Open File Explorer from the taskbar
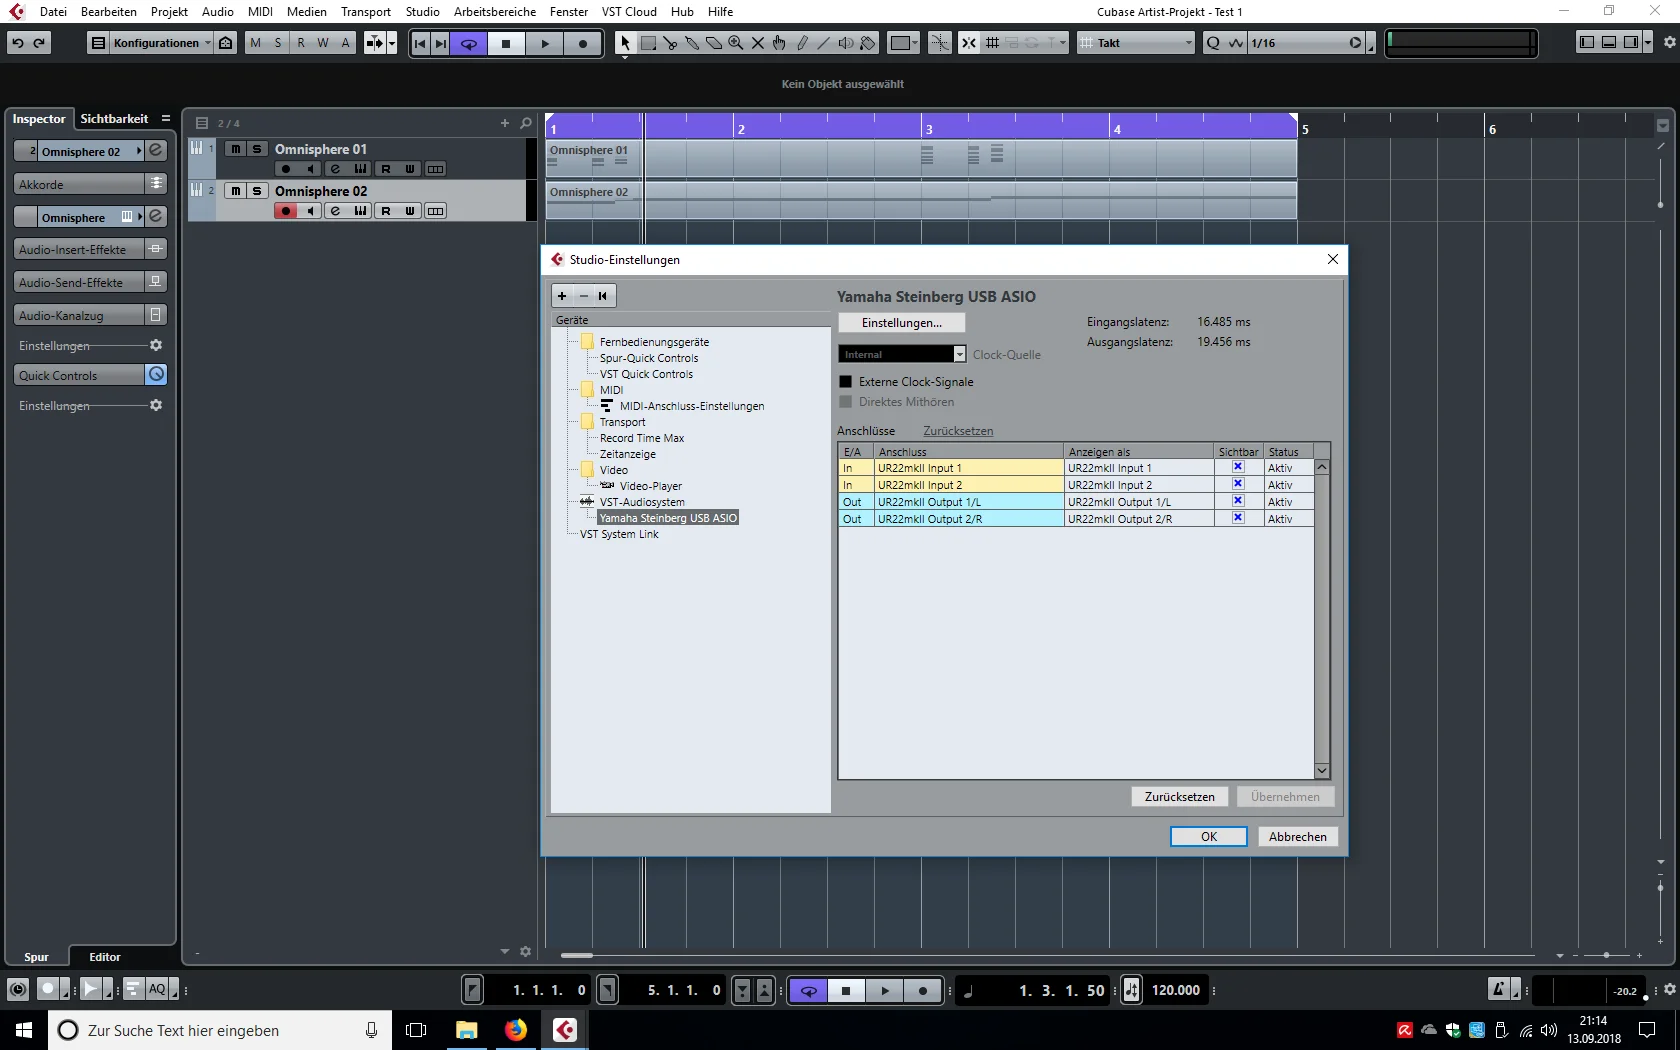Image resolution: width=1680 pixels, height=1050 pixels. coord(467,1030)
